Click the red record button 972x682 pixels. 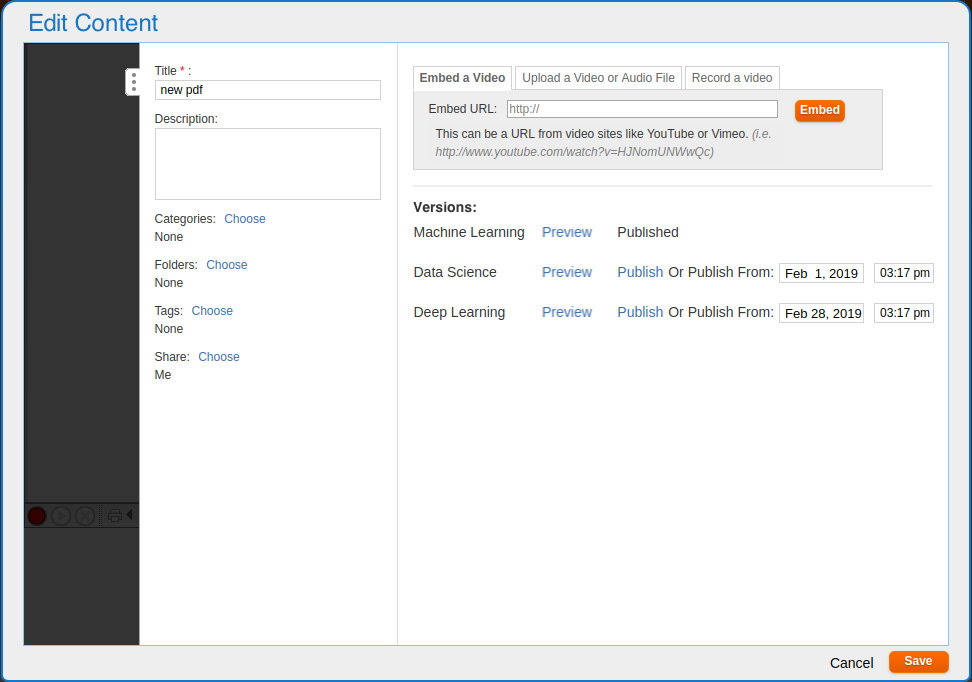point(37,516)
